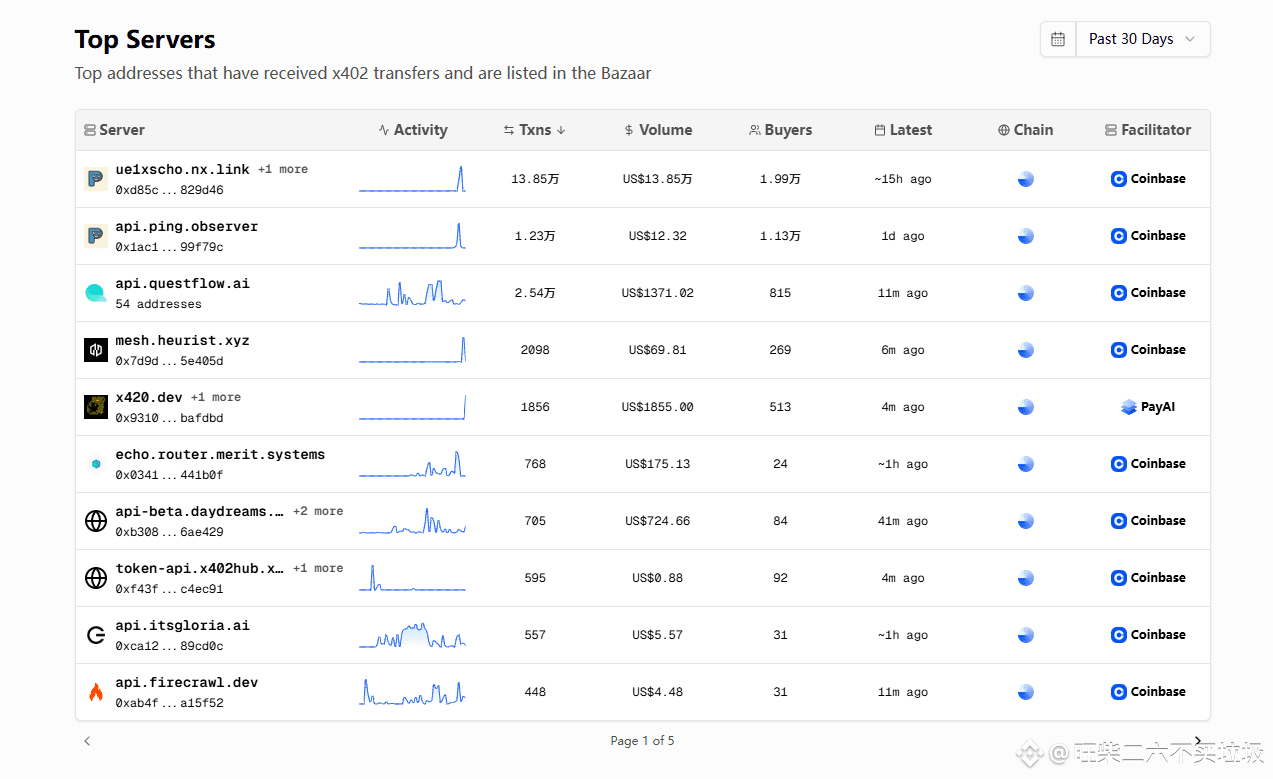Click the Buyers column header
Image resolution: width=1273 pixels, height=779 pixels.
tap(780, 130)
